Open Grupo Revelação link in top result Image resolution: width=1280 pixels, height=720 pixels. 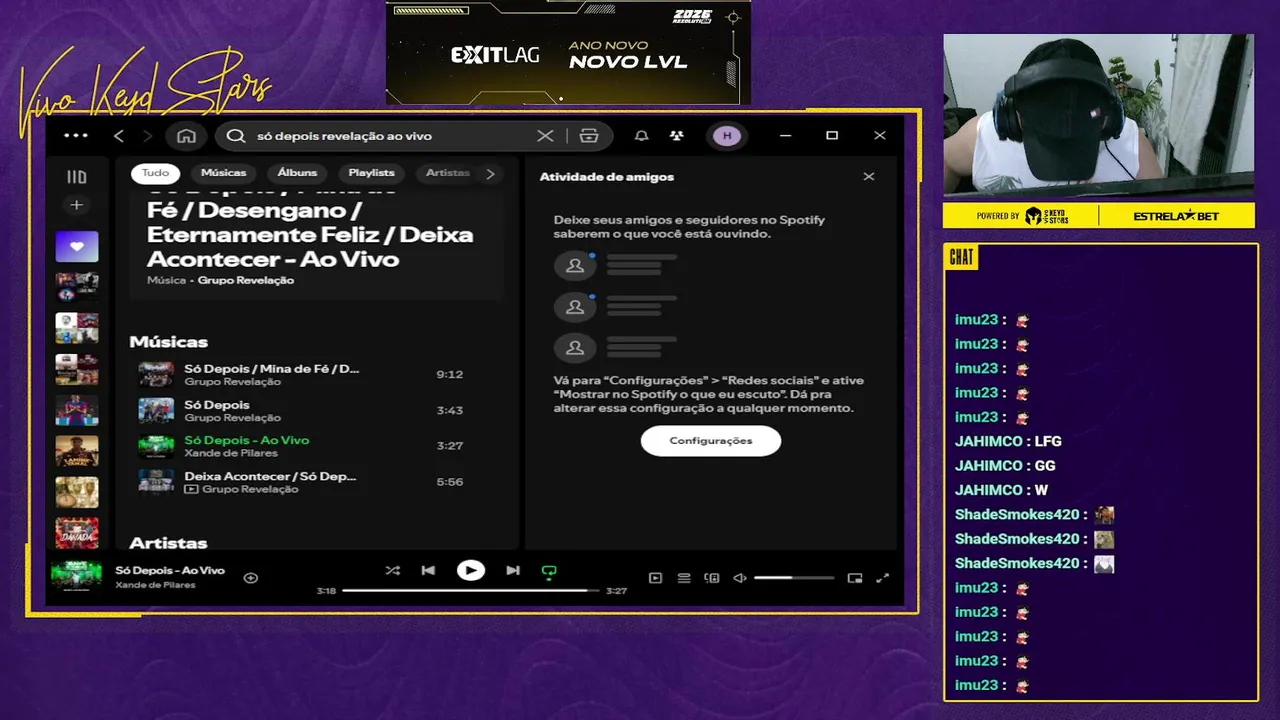pyautogui.click(x=246, y=281)
